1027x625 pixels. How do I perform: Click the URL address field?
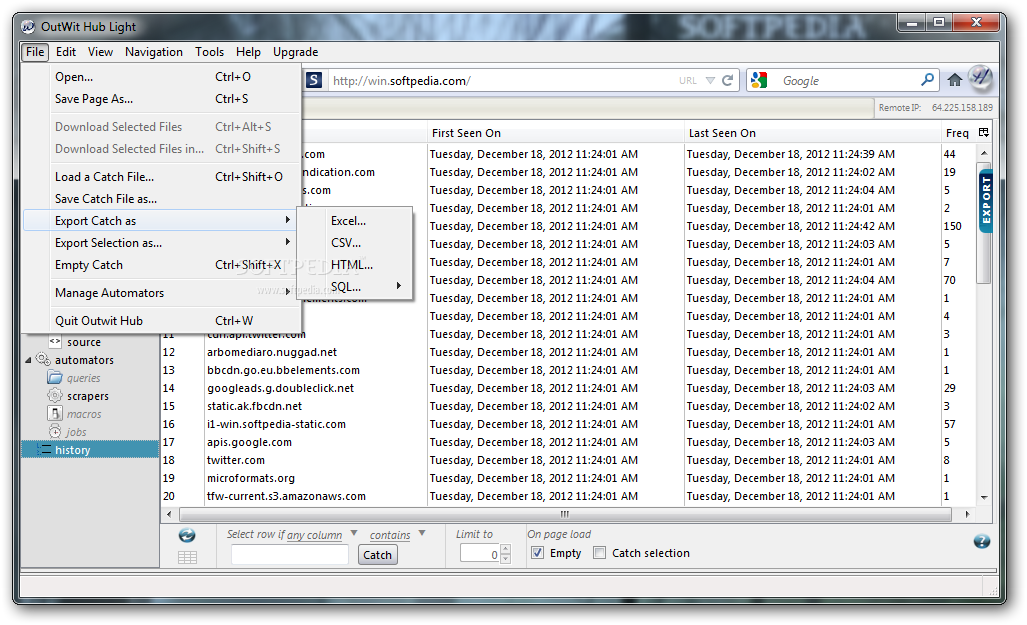point(501,81)
